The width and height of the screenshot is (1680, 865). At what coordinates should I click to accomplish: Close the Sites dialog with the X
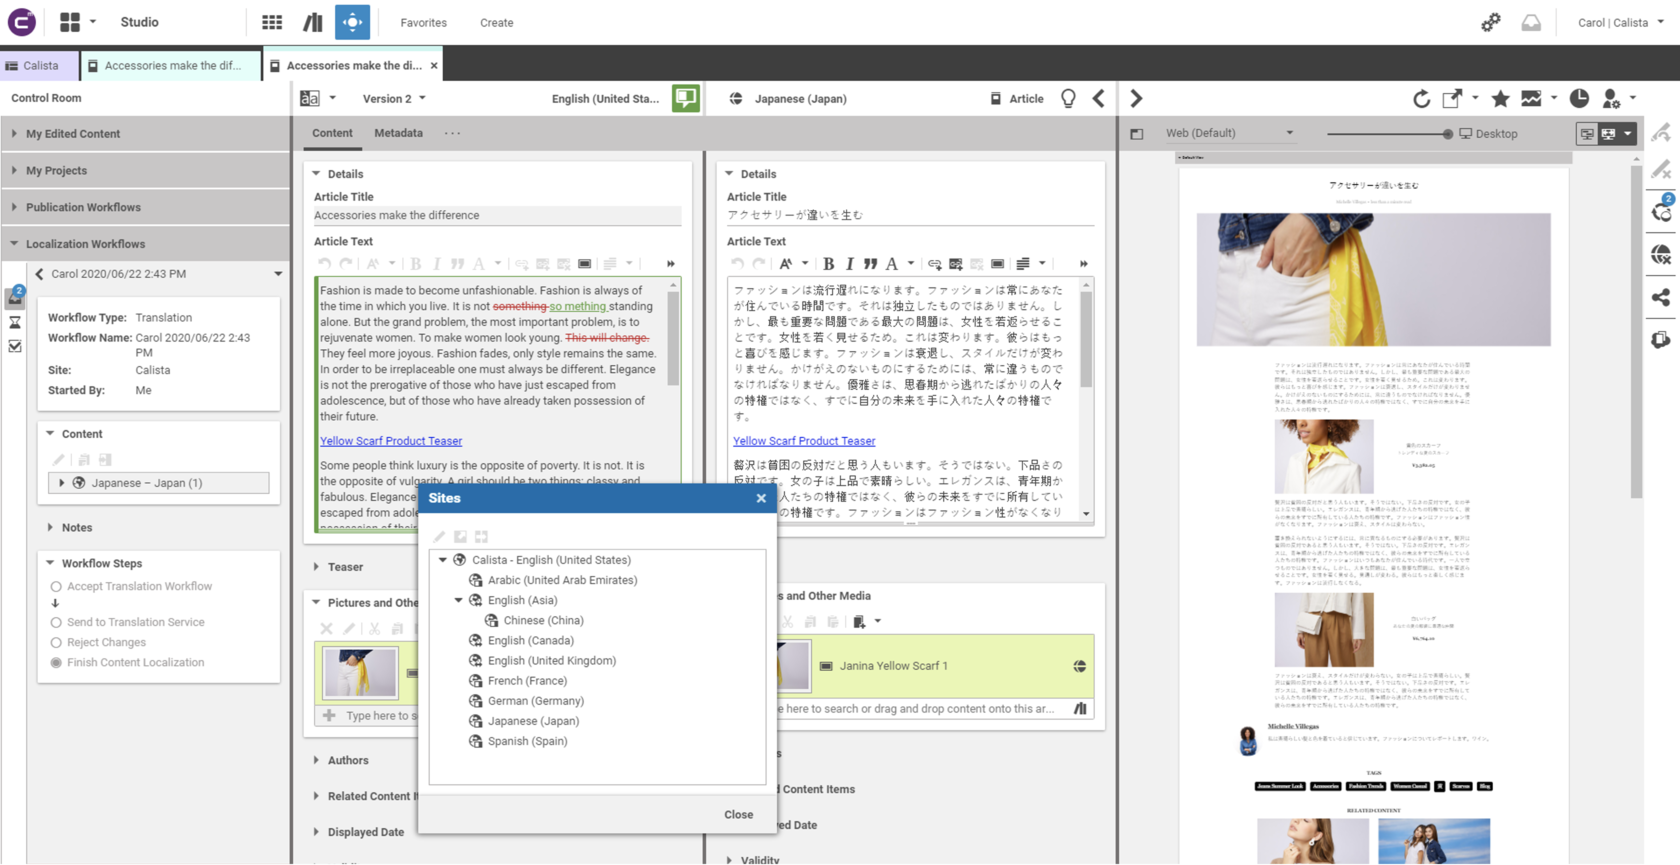coord(761,498)
